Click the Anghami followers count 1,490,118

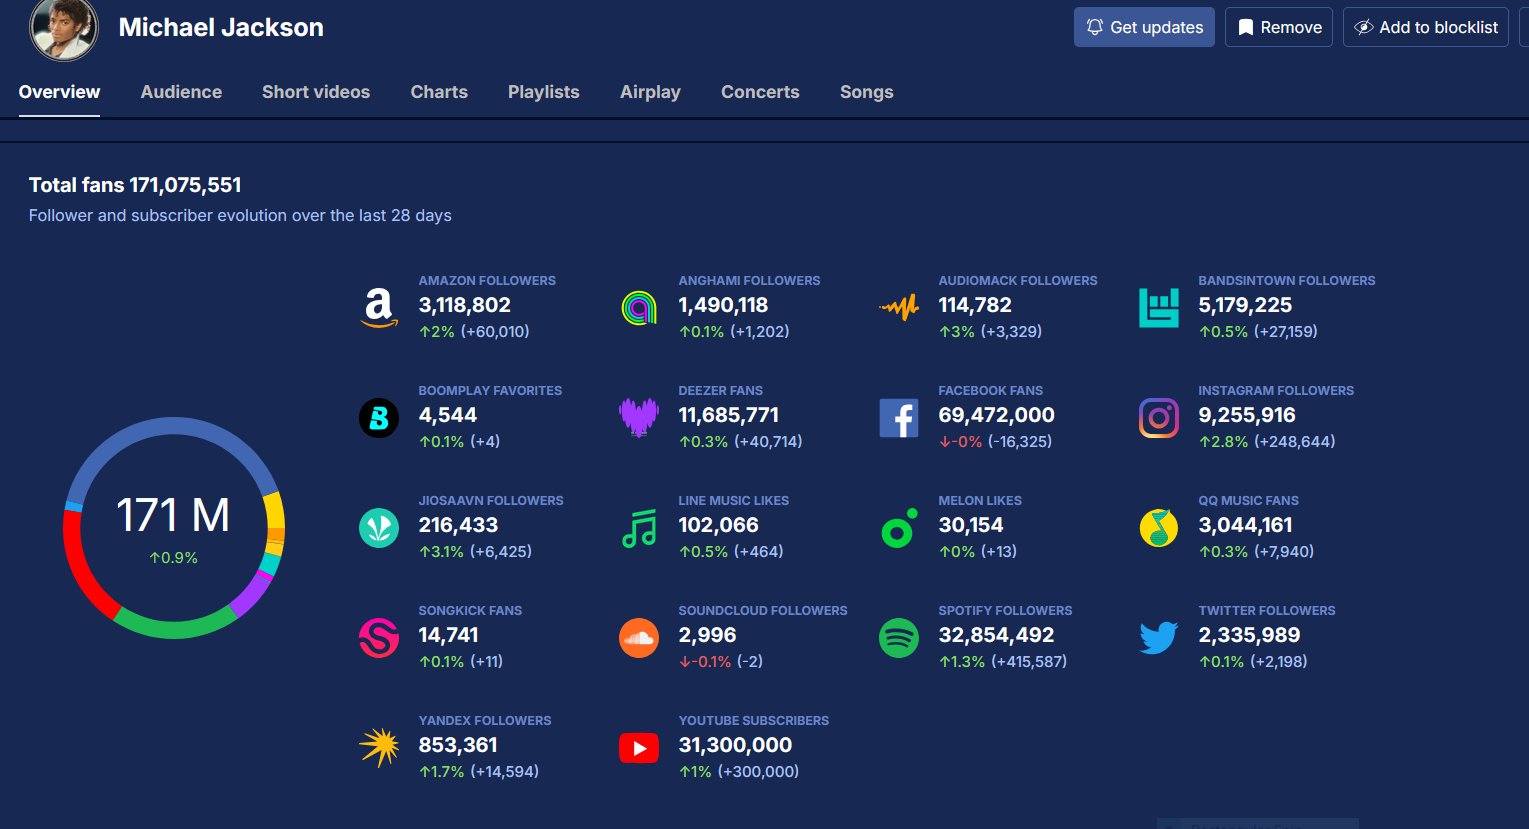click(x=723, y=305)
